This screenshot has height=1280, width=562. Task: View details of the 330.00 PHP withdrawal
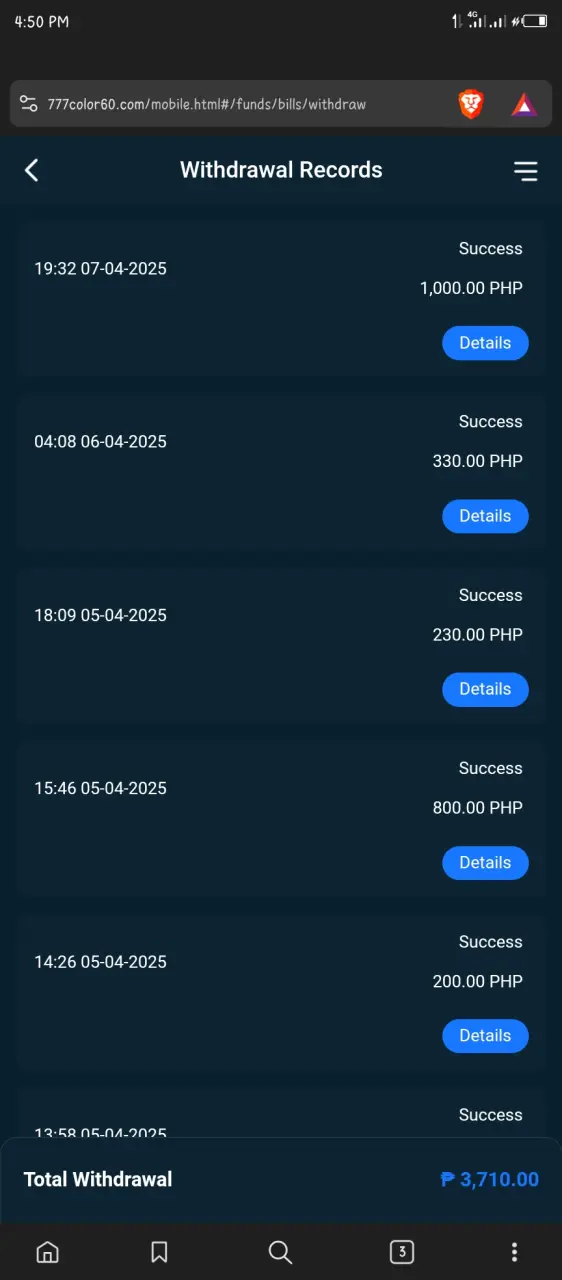pos(485,516)
